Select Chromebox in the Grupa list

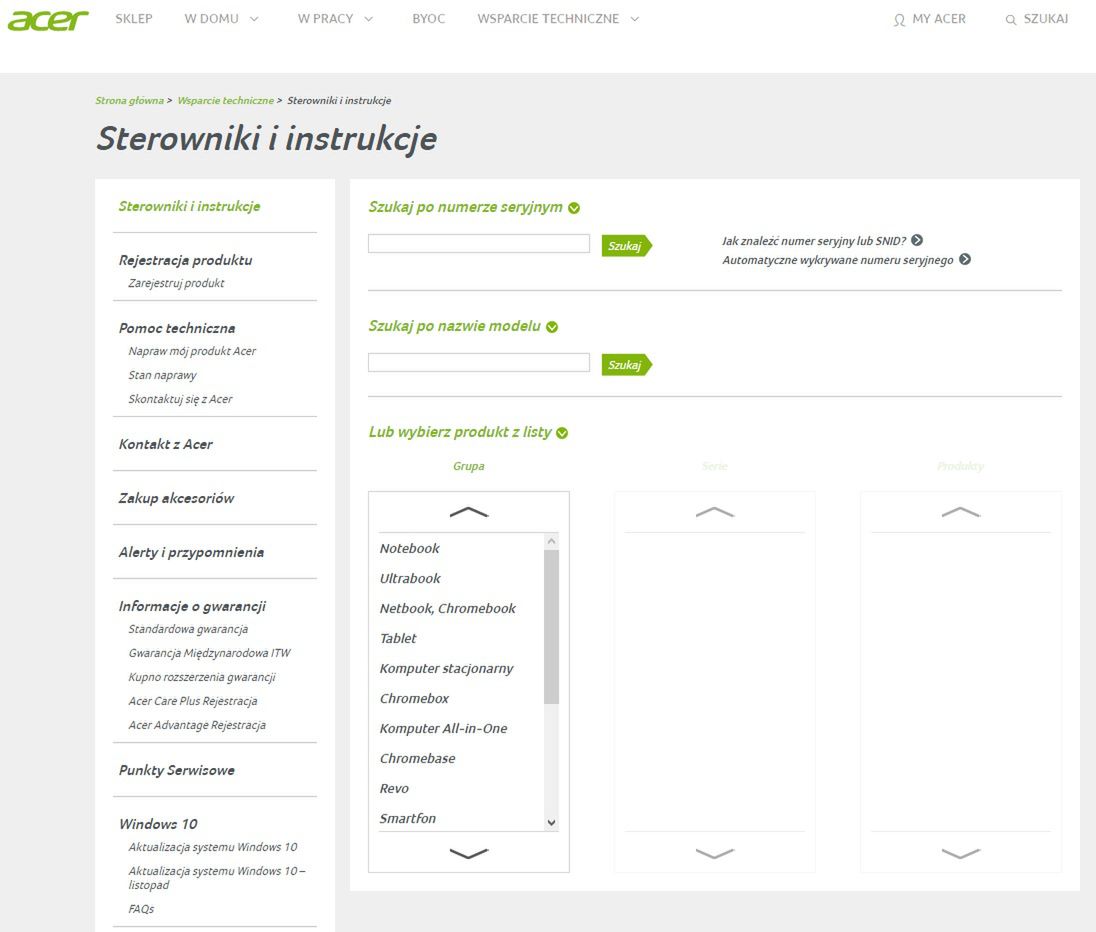(x=414, y=698)
